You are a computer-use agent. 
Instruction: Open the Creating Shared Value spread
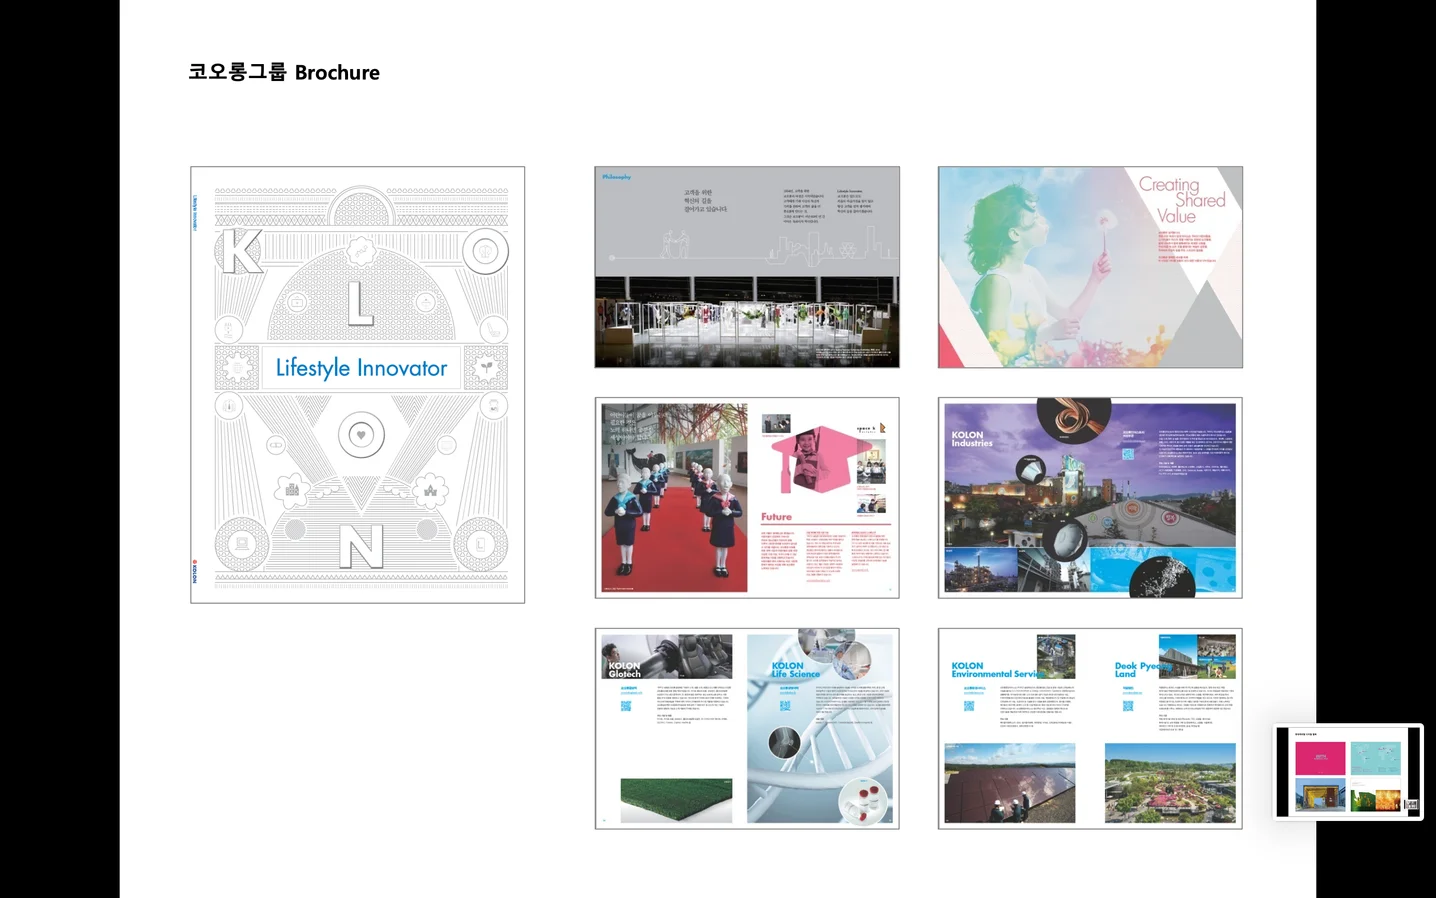1089,266
